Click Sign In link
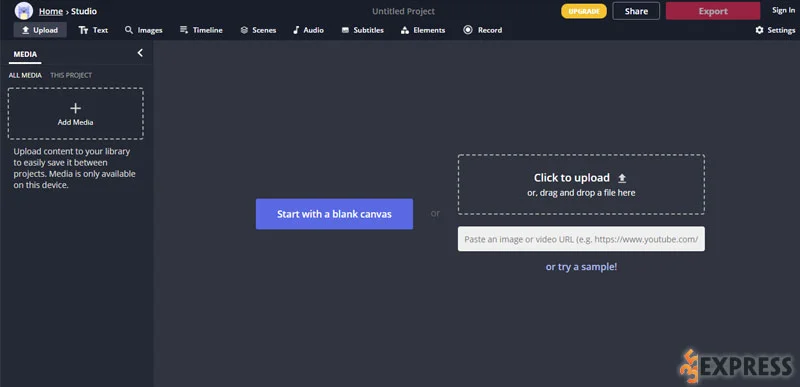The height and width of the screenshot is (387, 800). [x=783, y=10]
